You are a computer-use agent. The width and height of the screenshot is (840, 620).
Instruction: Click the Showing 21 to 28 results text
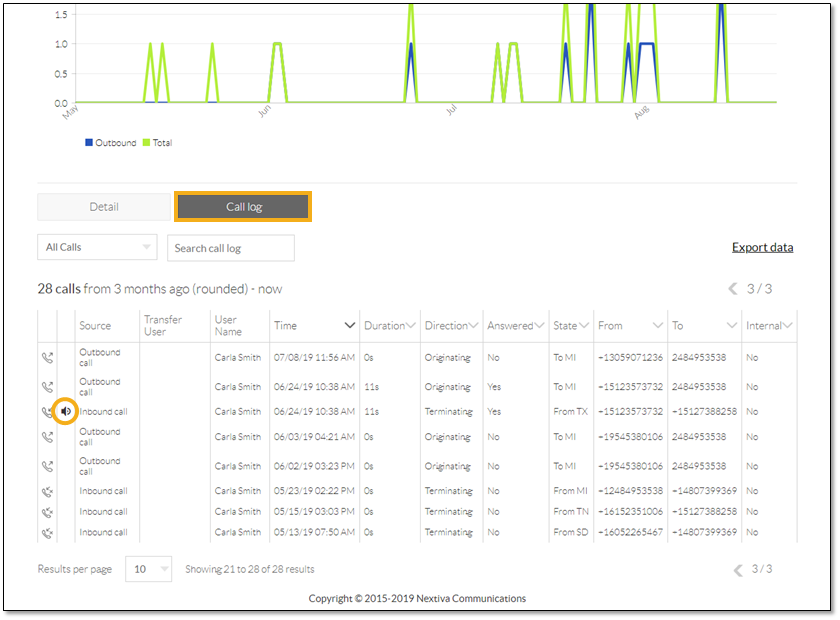[x=250, y=569]
